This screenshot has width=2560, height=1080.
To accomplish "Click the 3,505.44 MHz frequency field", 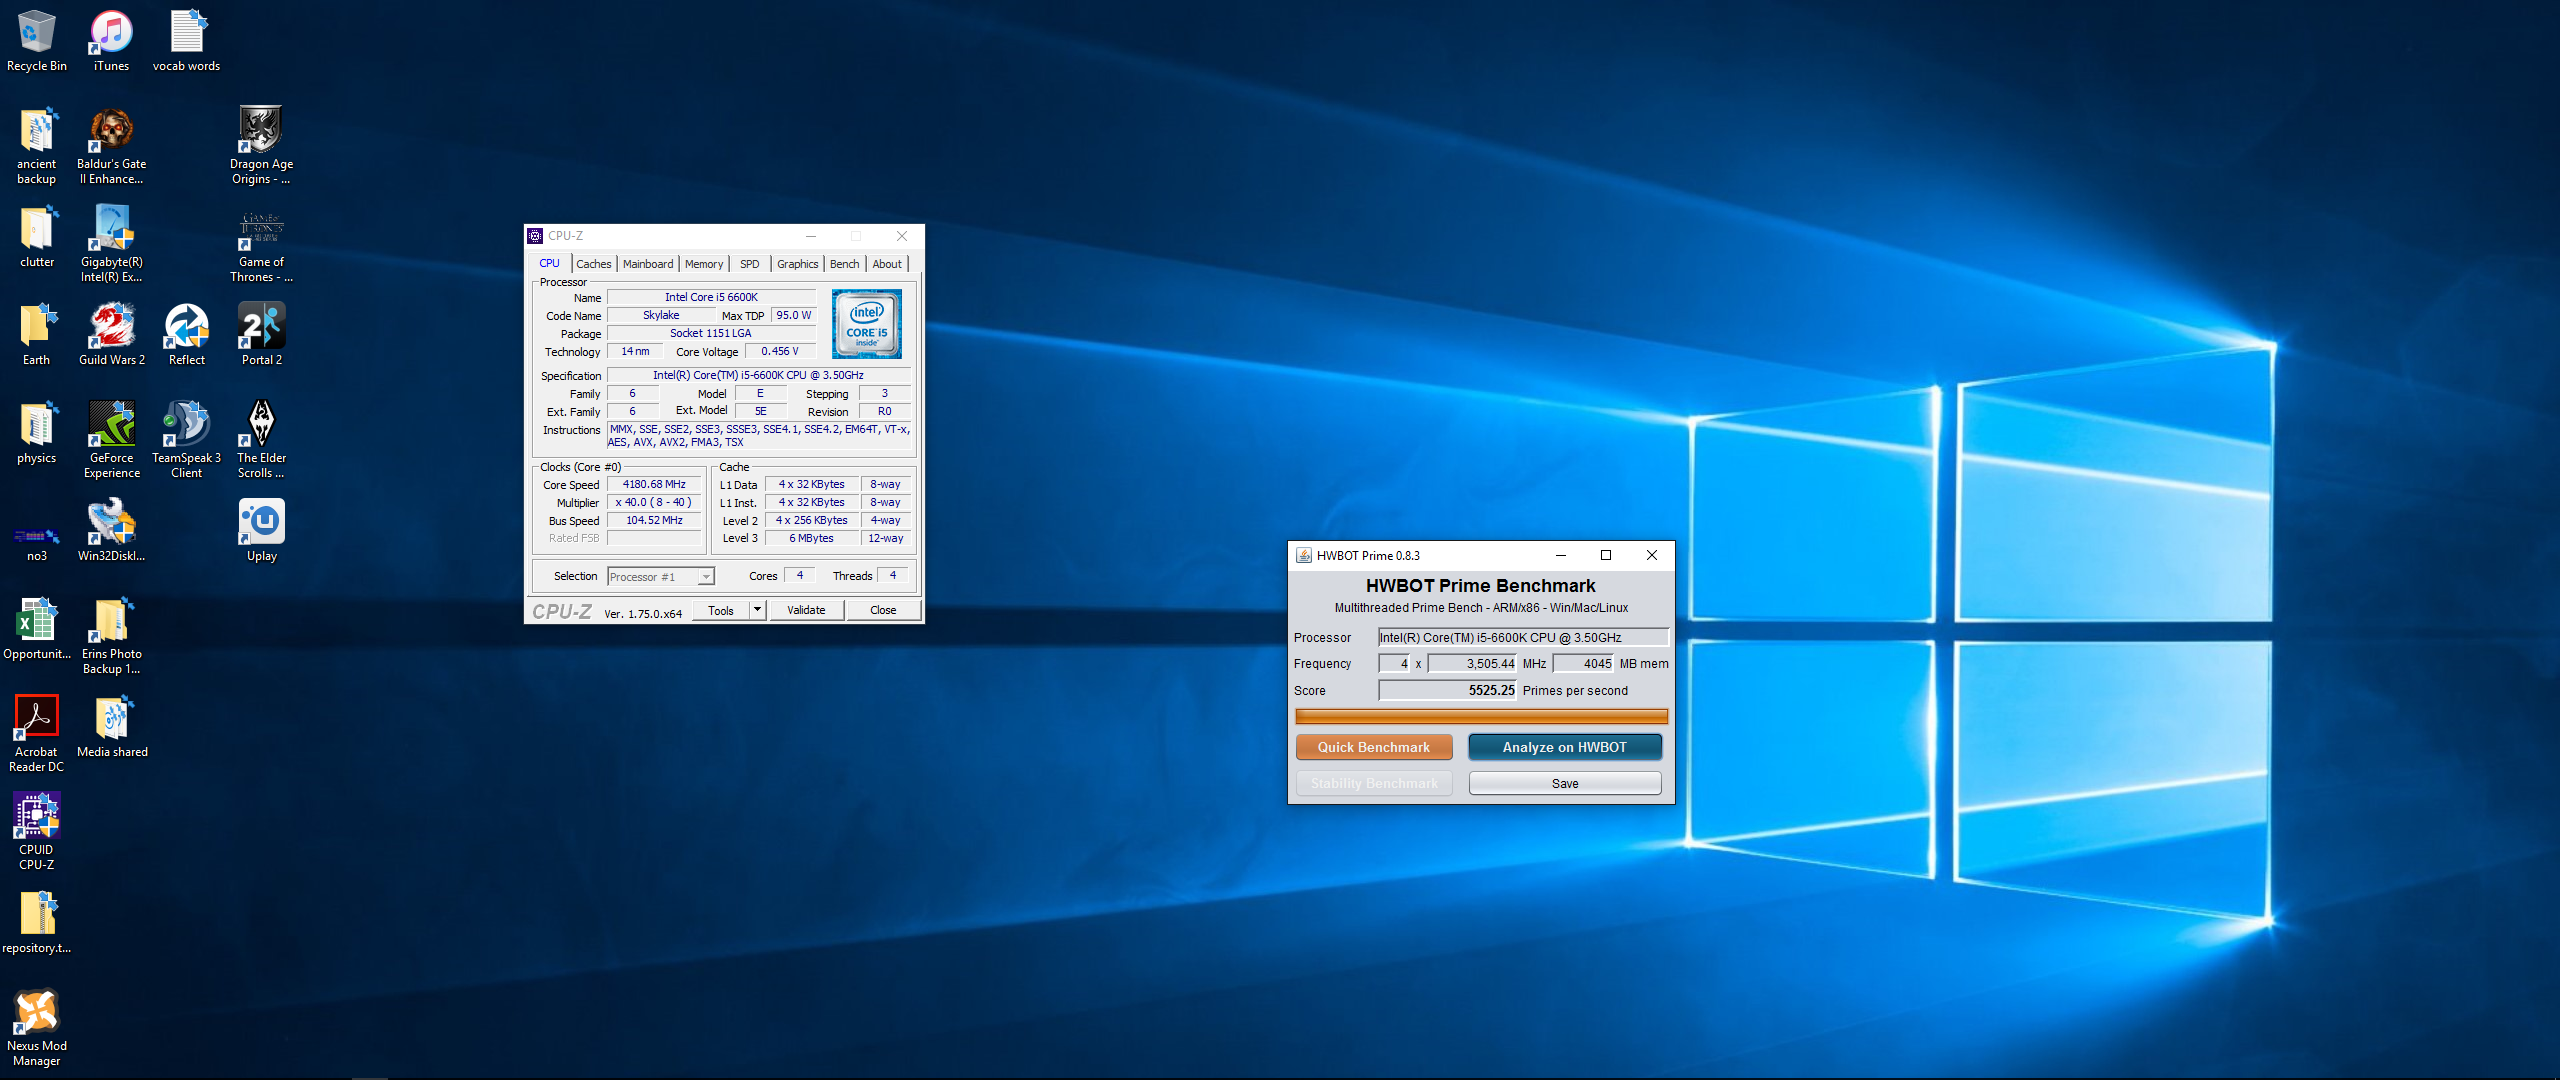I will pos(1473,663).
